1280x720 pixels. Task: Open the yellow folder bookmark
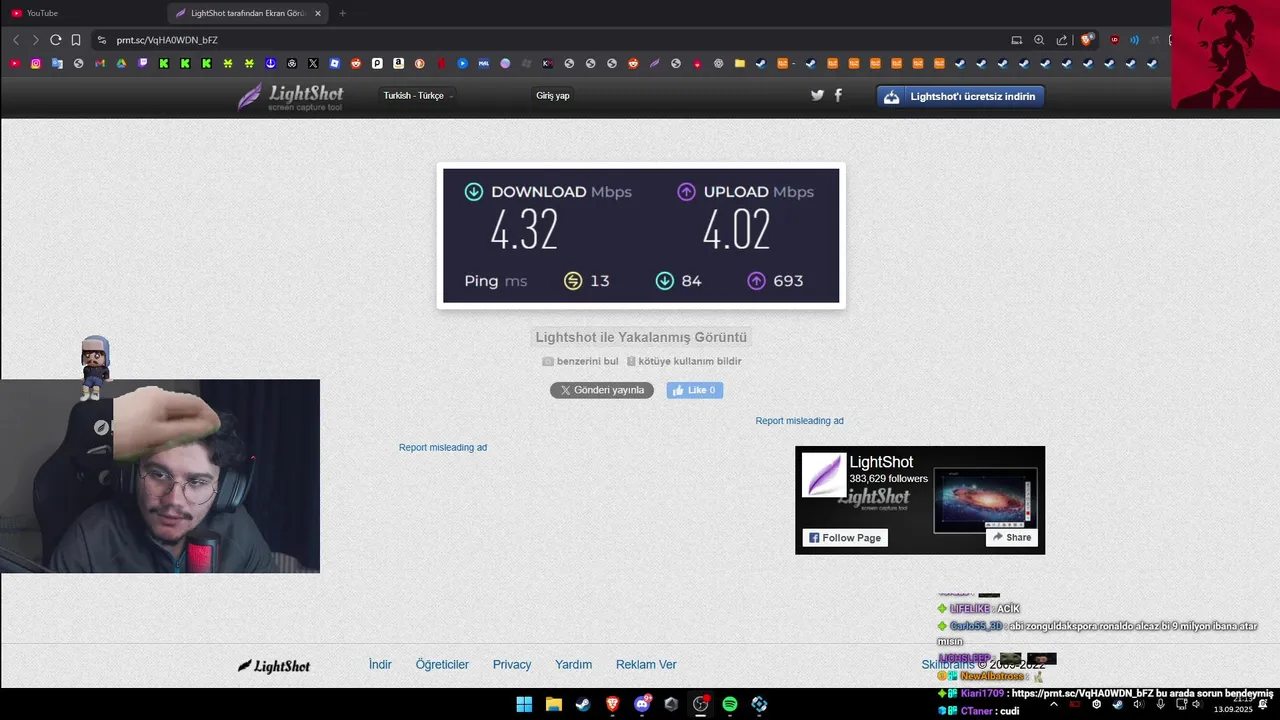pyautogui.click(x=740, y=63)
